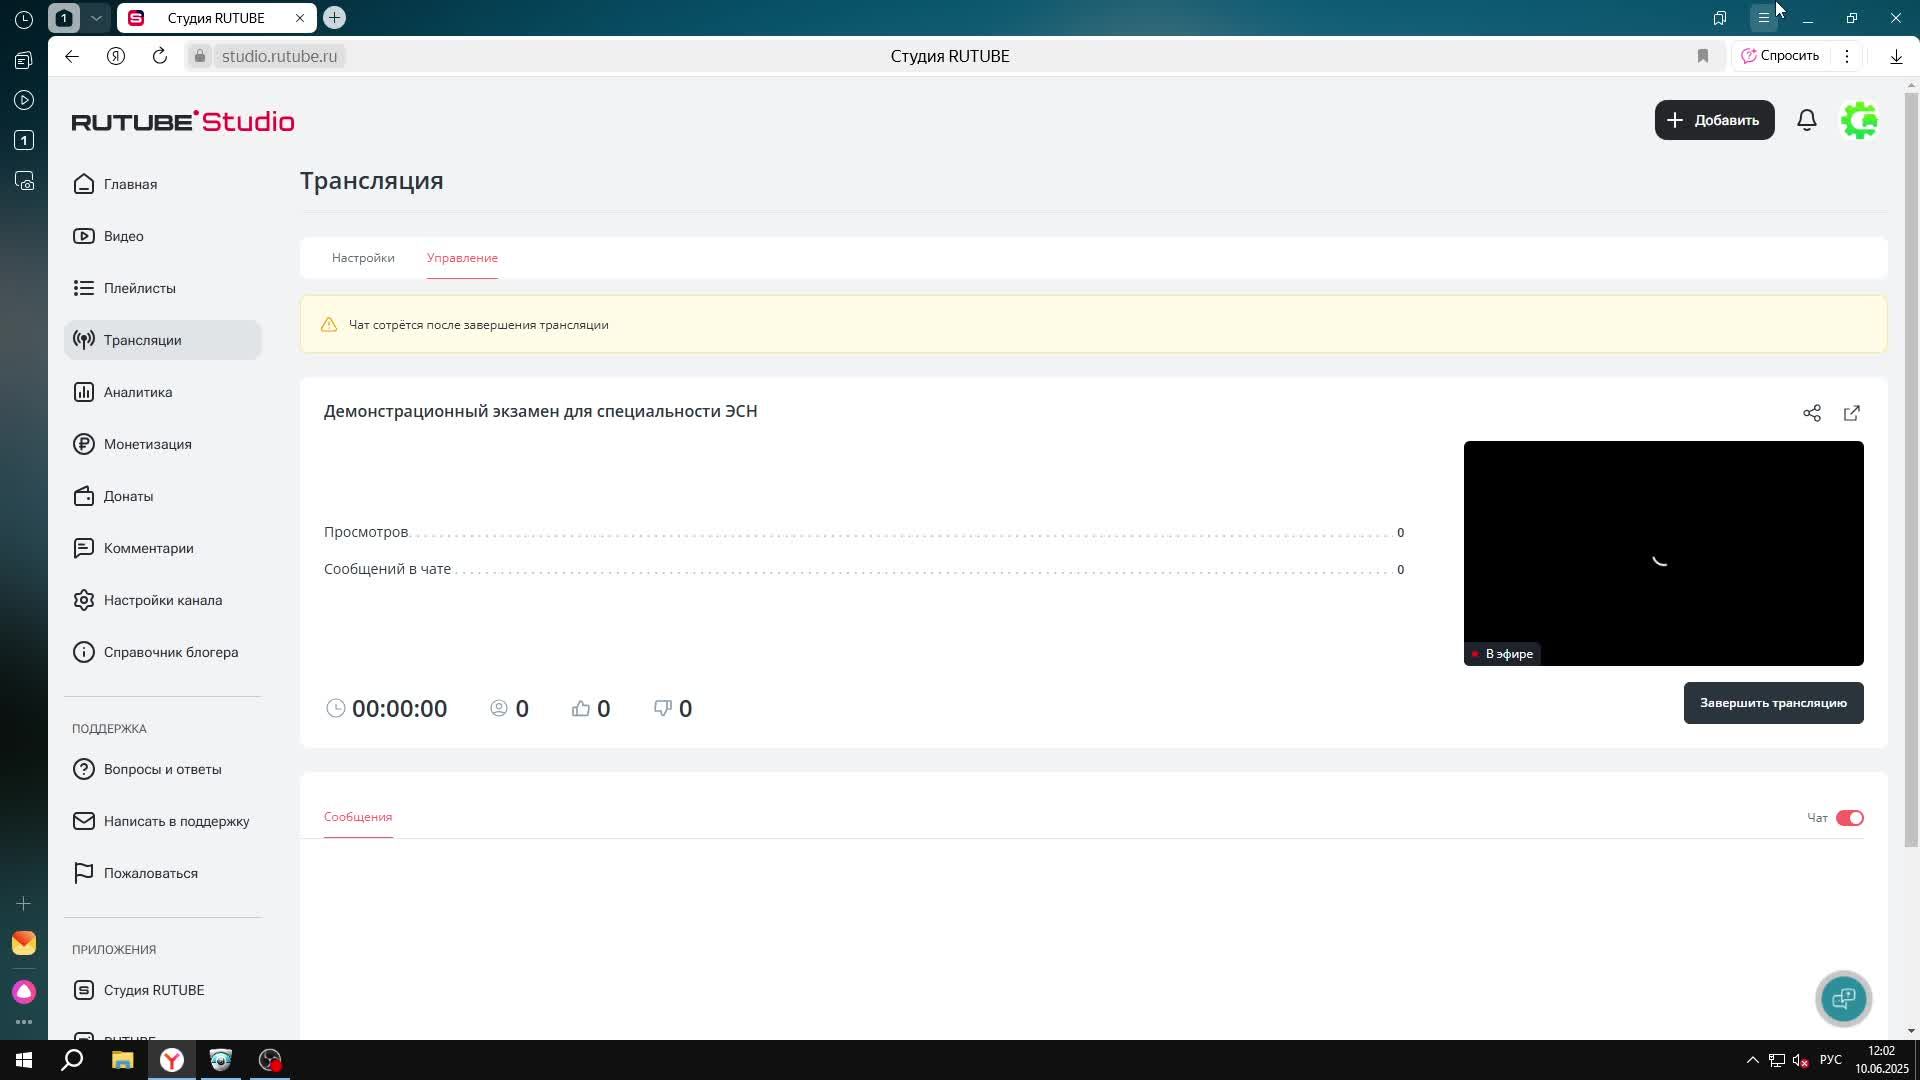The height and width of the screenshot is (1080, 1920).
Task: Click the address bar studio.rutube.ru
Action: (279, 56)
